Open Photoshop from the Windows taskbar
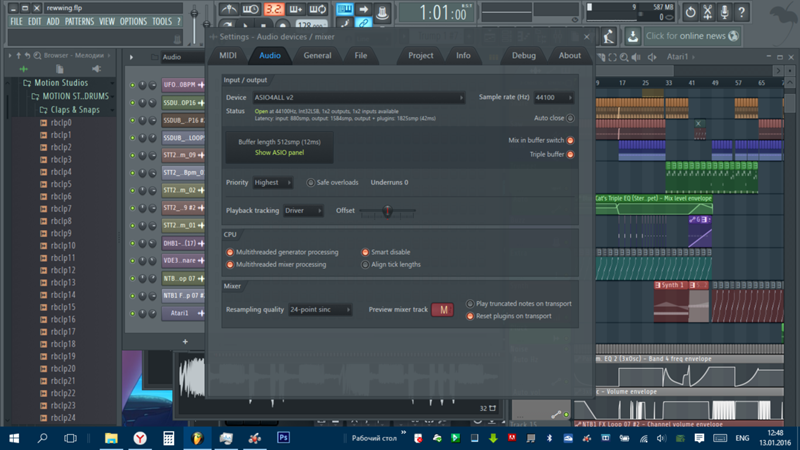Viewport: 800px width, 450px height. point(283,438)
